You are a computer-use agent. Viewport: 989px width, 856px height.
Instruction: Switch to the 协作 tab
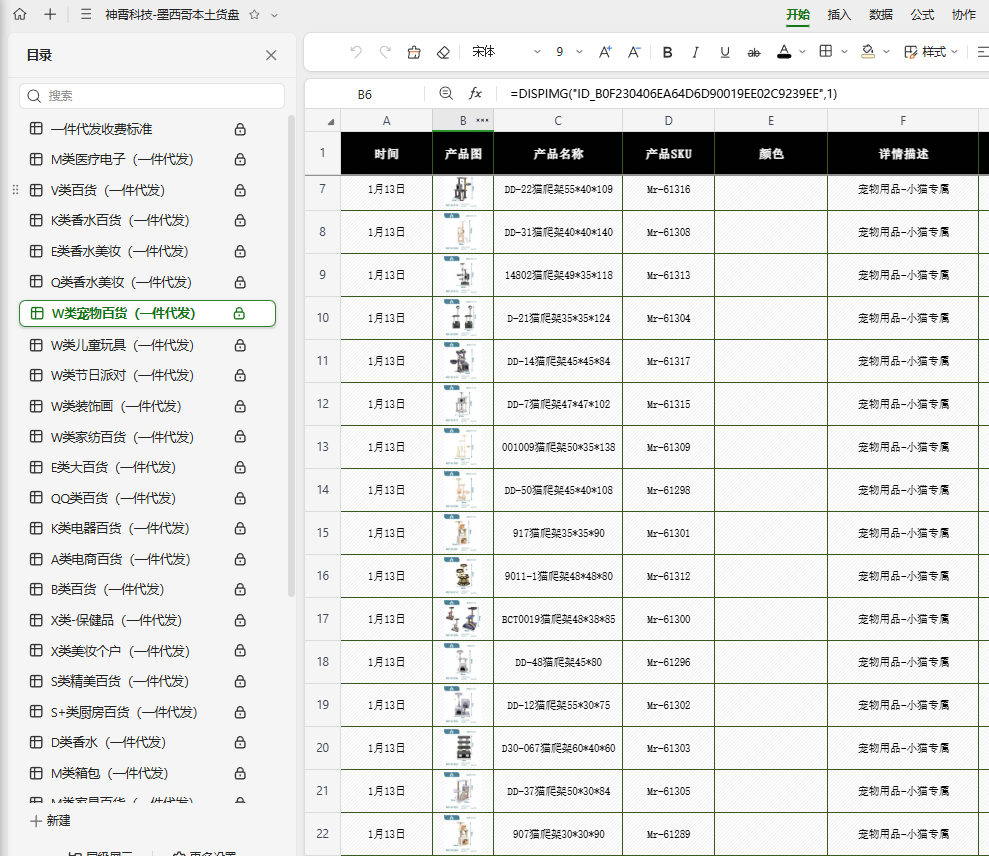[963, 15]
